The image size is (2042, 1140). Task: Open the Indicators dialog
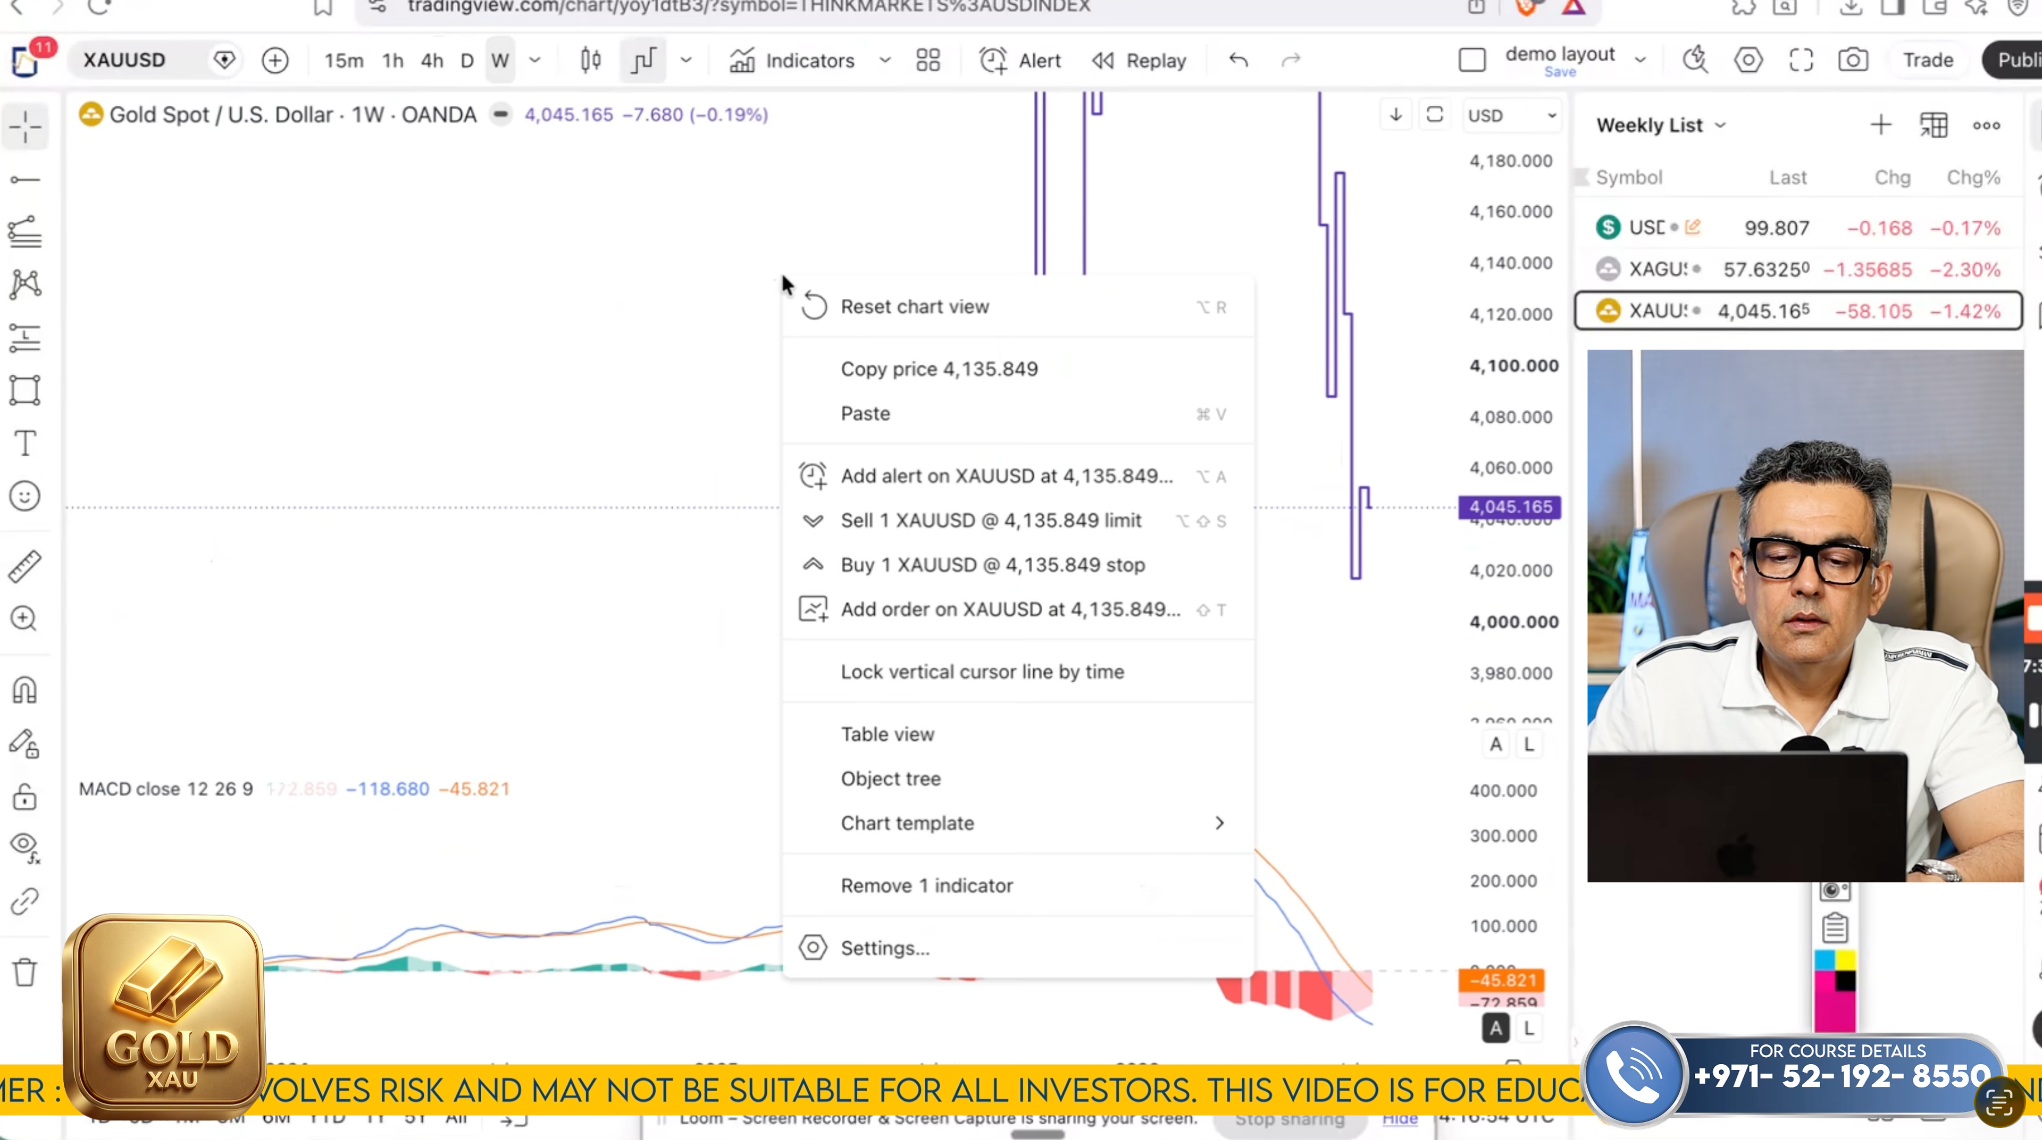(793, 60)
